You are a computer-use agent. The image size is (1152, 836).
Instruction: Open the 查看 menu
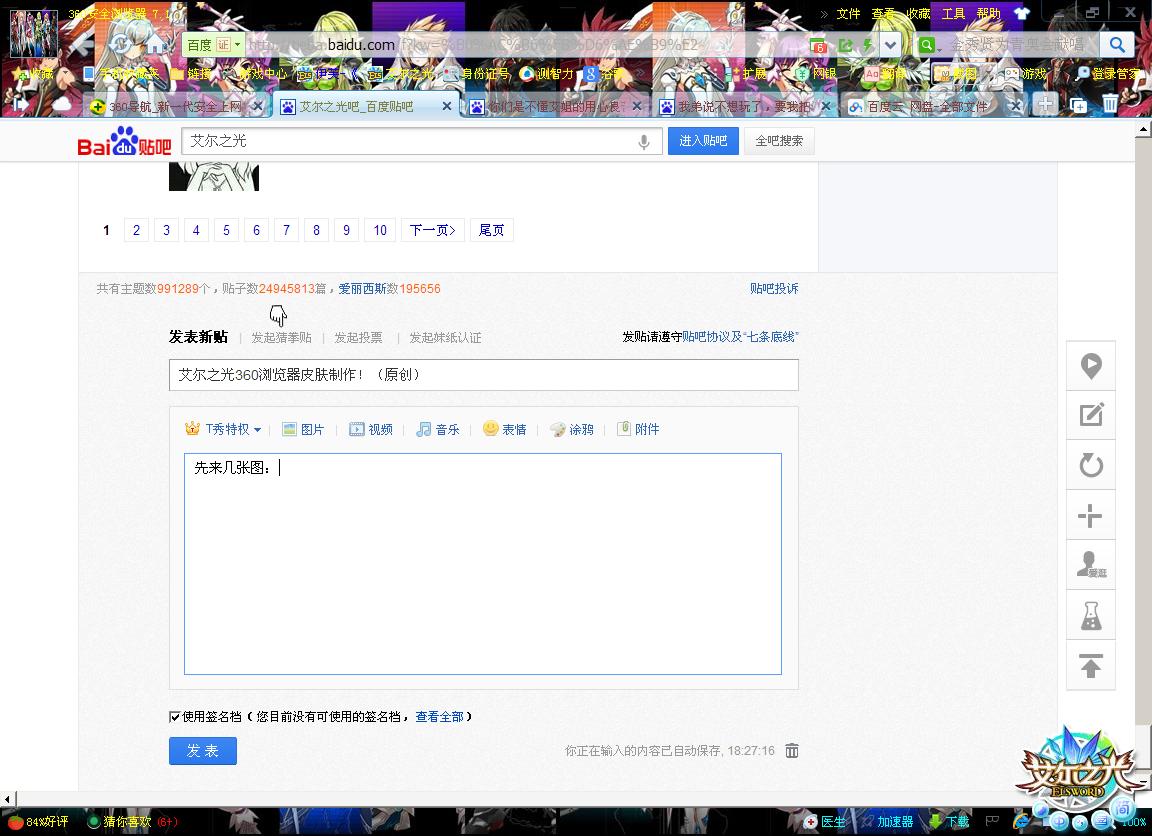883,13
